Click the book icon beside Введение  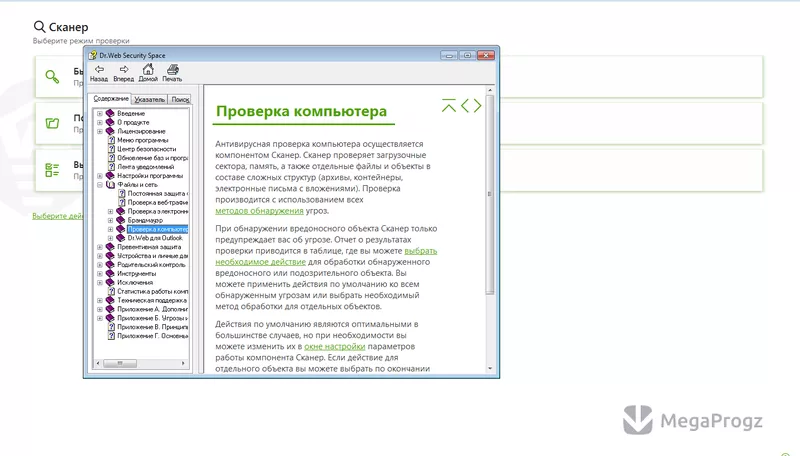tap(110, 113)
